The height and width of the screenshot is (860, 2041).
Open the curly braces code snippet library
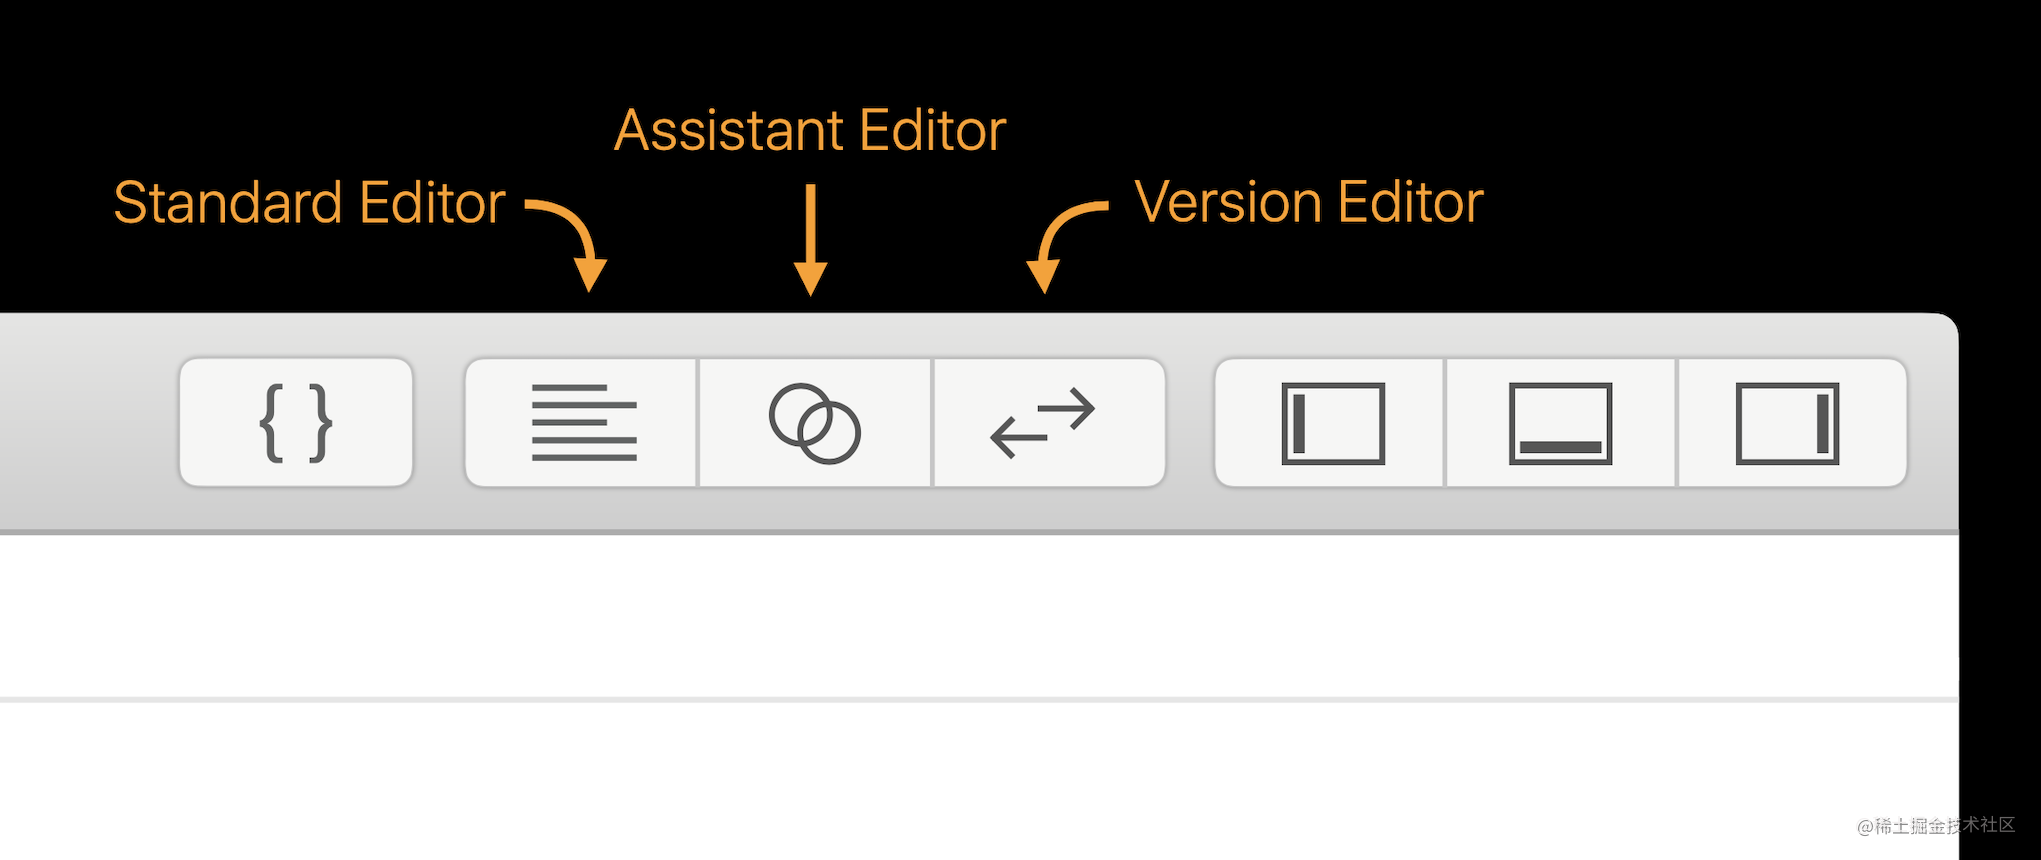296,423
